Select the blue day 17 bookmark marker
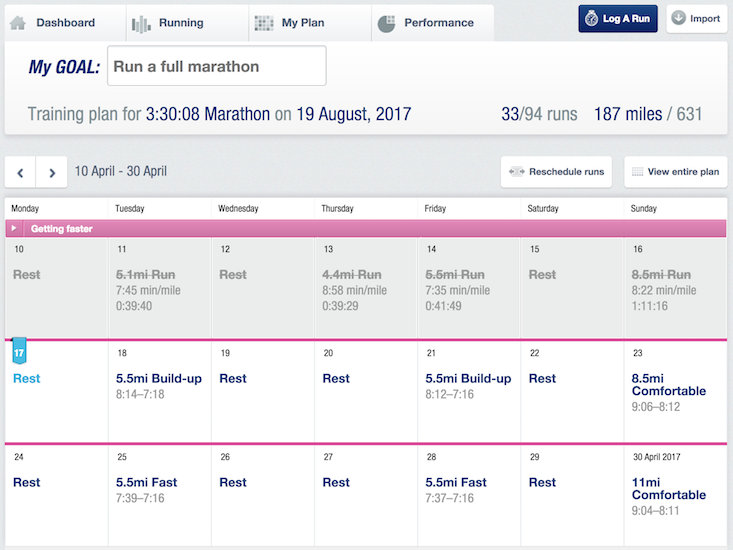Image resolution: width=733 pixels, height=550 pixels. point(19,351)
